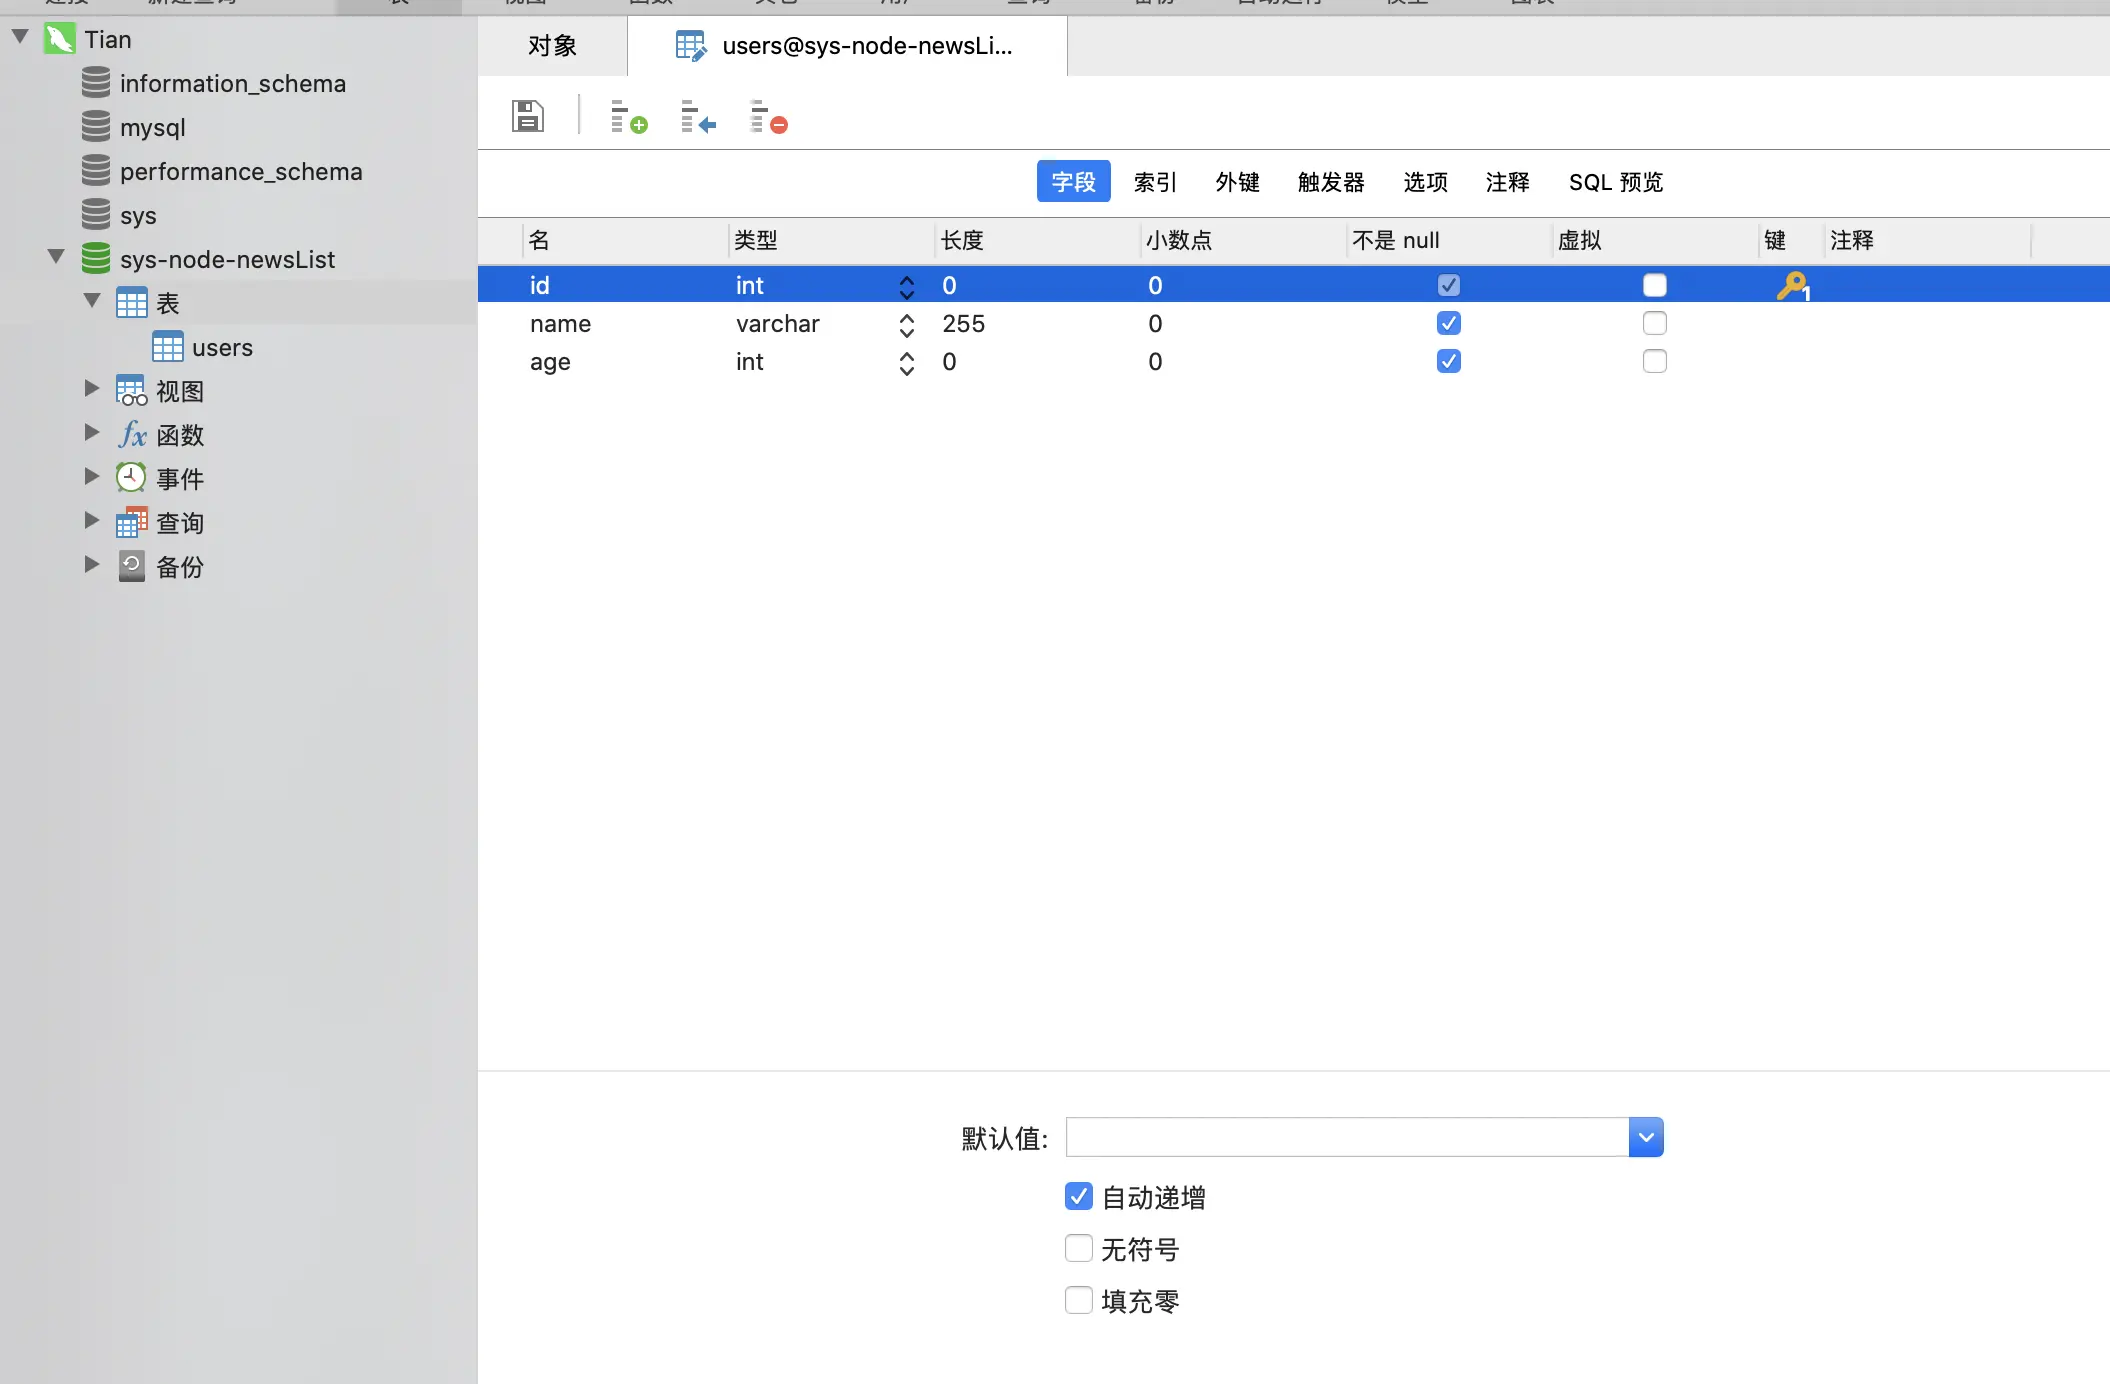Click the primary key icon in the id row
Image resolution: width=2110 pixels, height=1384 pixels.
point(1792,286)
